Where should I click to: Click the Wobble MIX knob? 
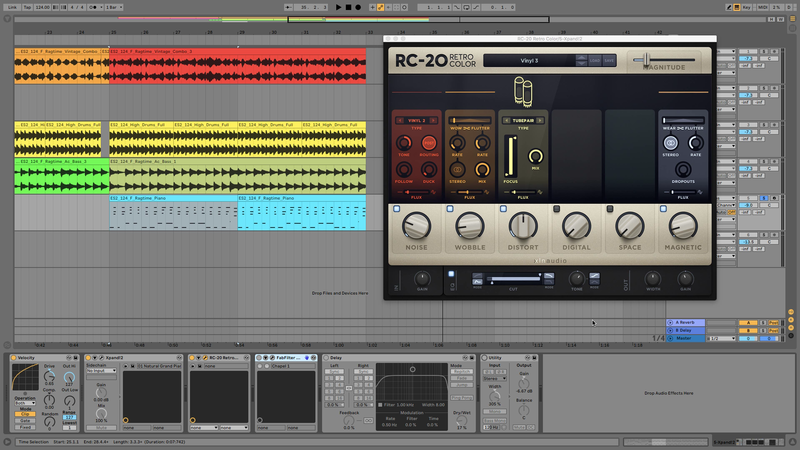(x=482, y=169)
